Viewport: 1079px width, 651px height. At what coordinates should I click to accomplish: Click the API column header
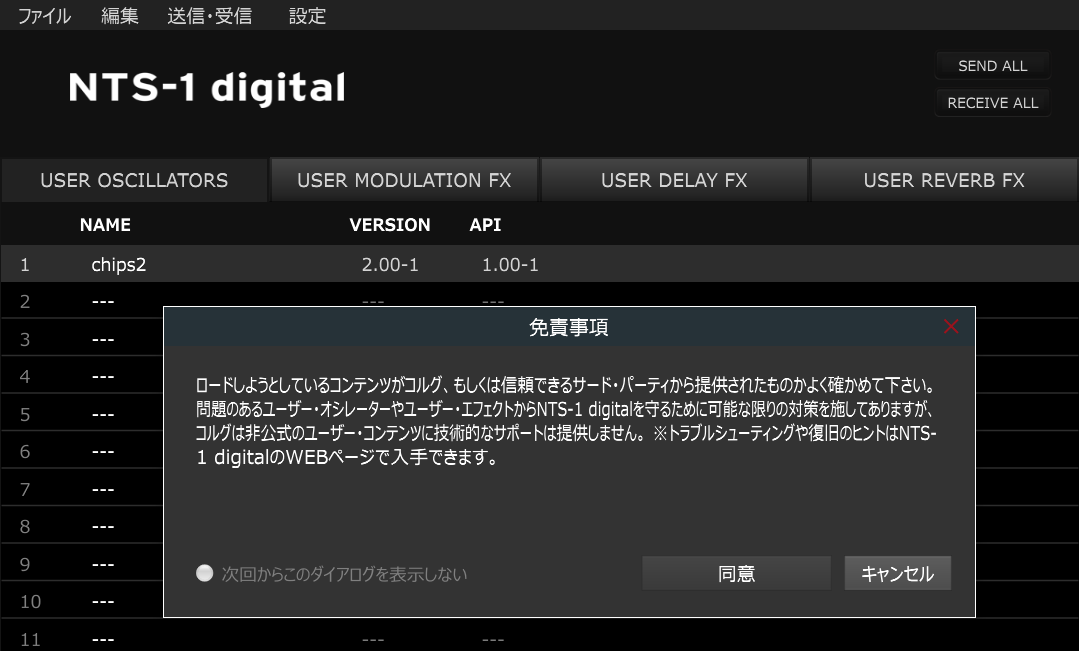point(485,225)
